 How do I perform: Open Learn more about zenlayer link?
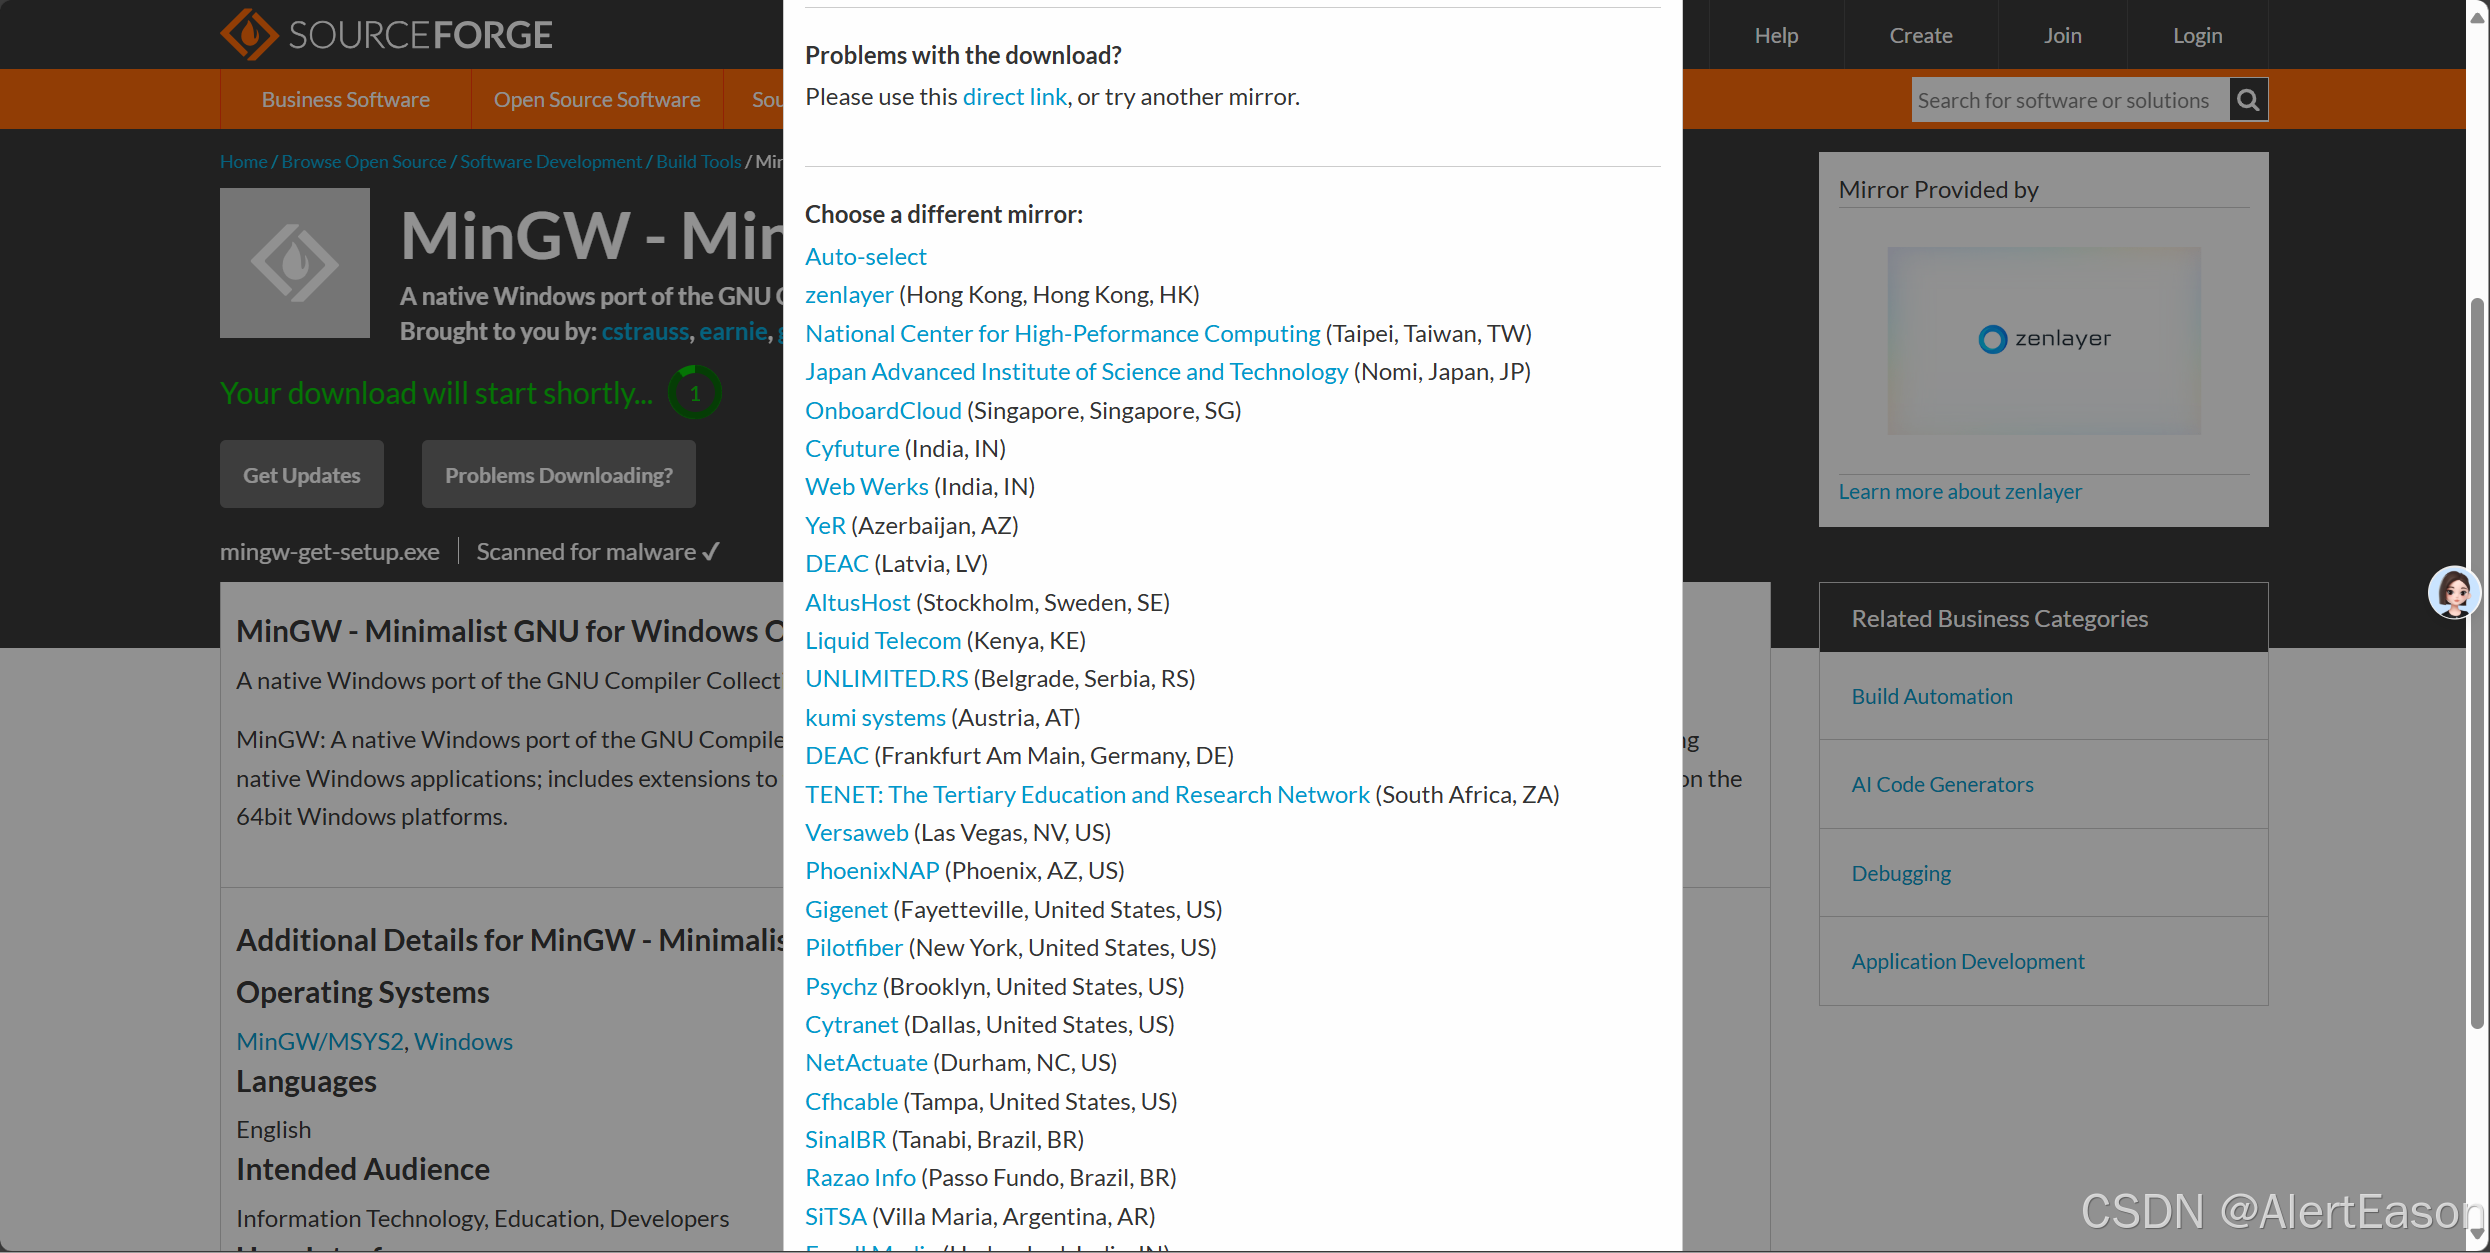(x=1959, y=492)
